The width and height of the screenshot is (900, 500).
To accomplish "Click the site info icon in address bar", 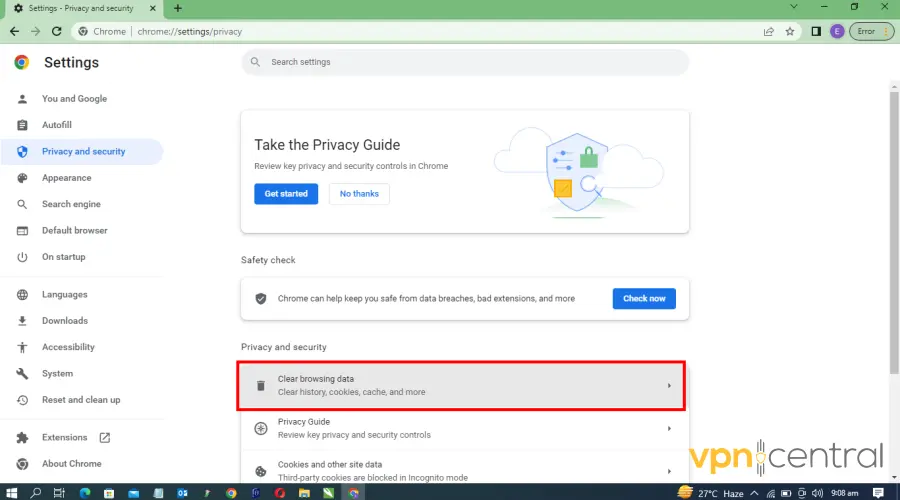I will coord(83,32).
